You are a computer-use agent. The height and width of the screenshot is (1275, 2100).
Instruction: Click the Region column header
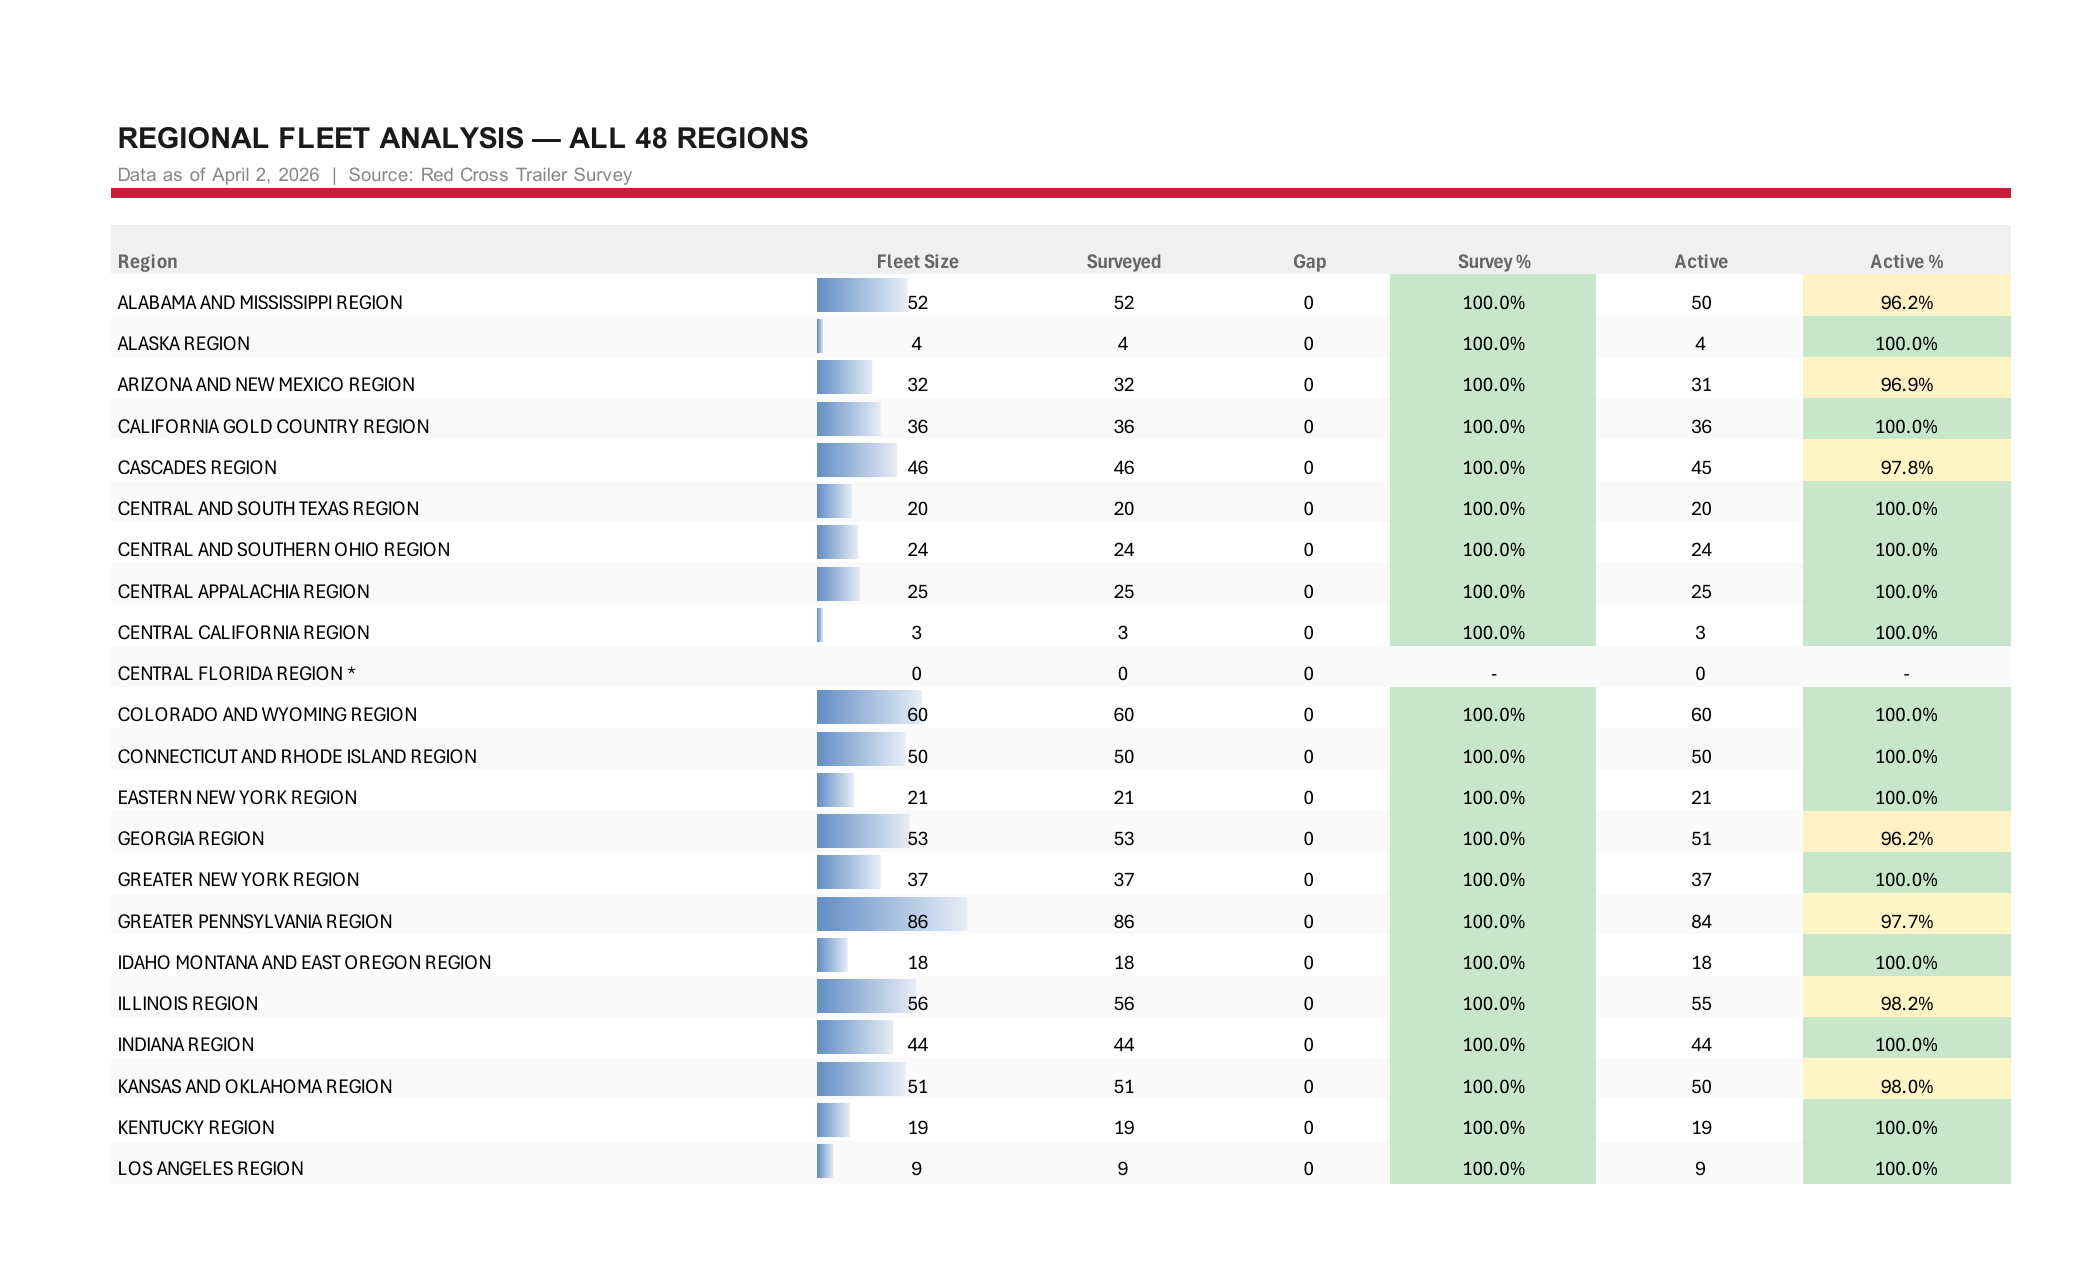pyautogui.click(x=147, y=261)
